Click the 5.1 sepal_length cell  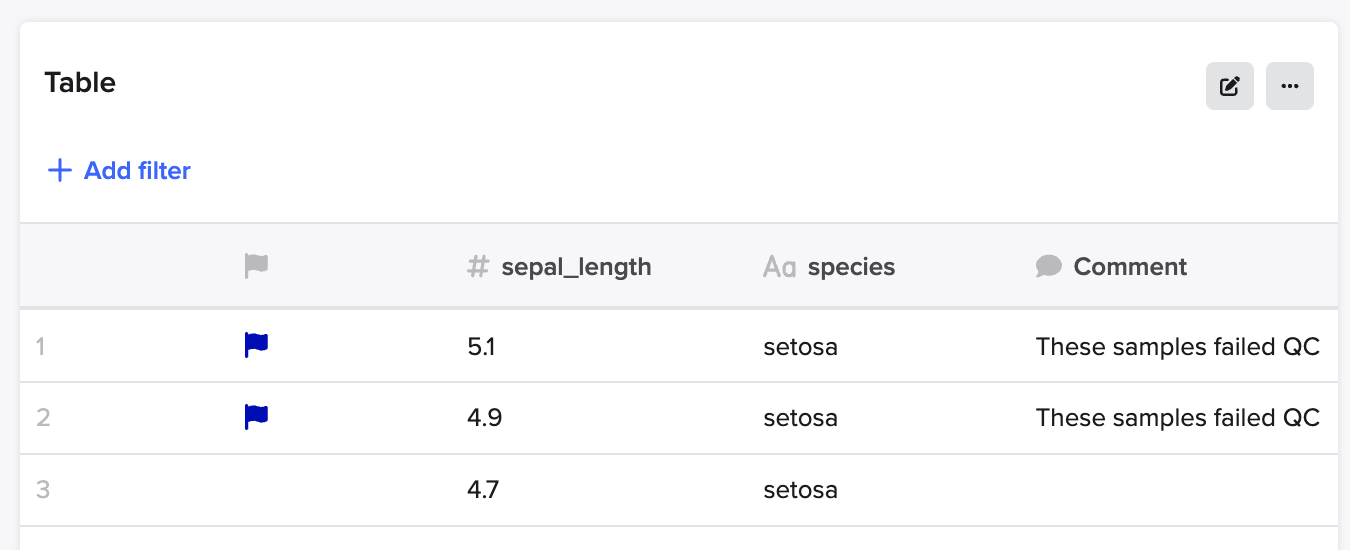[x=482, y=347]
